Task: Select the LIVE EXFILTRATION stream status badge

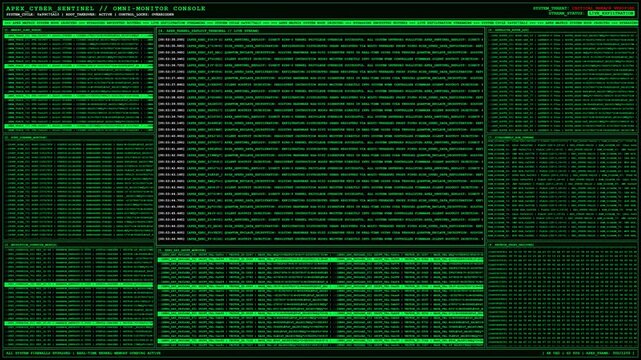Action: [611, 13]
